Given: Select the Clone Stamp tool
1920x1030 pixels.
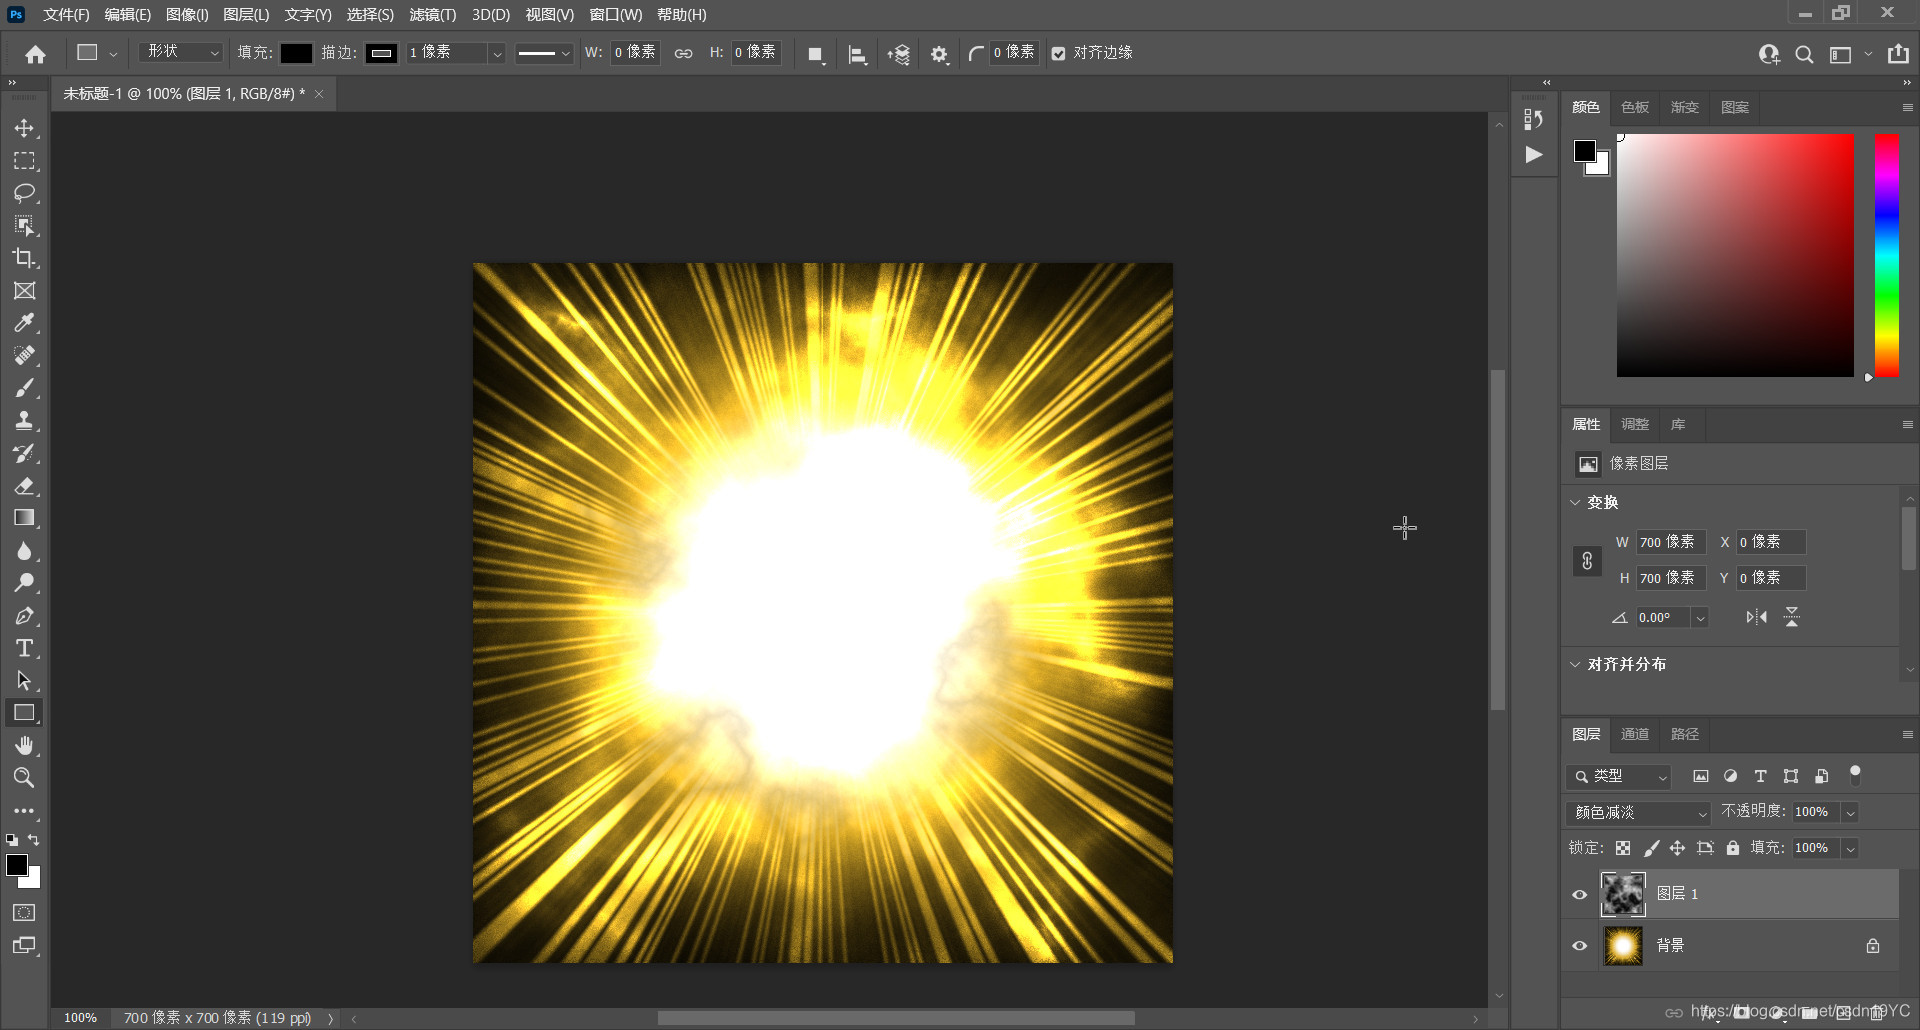Looking at the screenshot, I should pyautogui.click(x=24, y=421).
